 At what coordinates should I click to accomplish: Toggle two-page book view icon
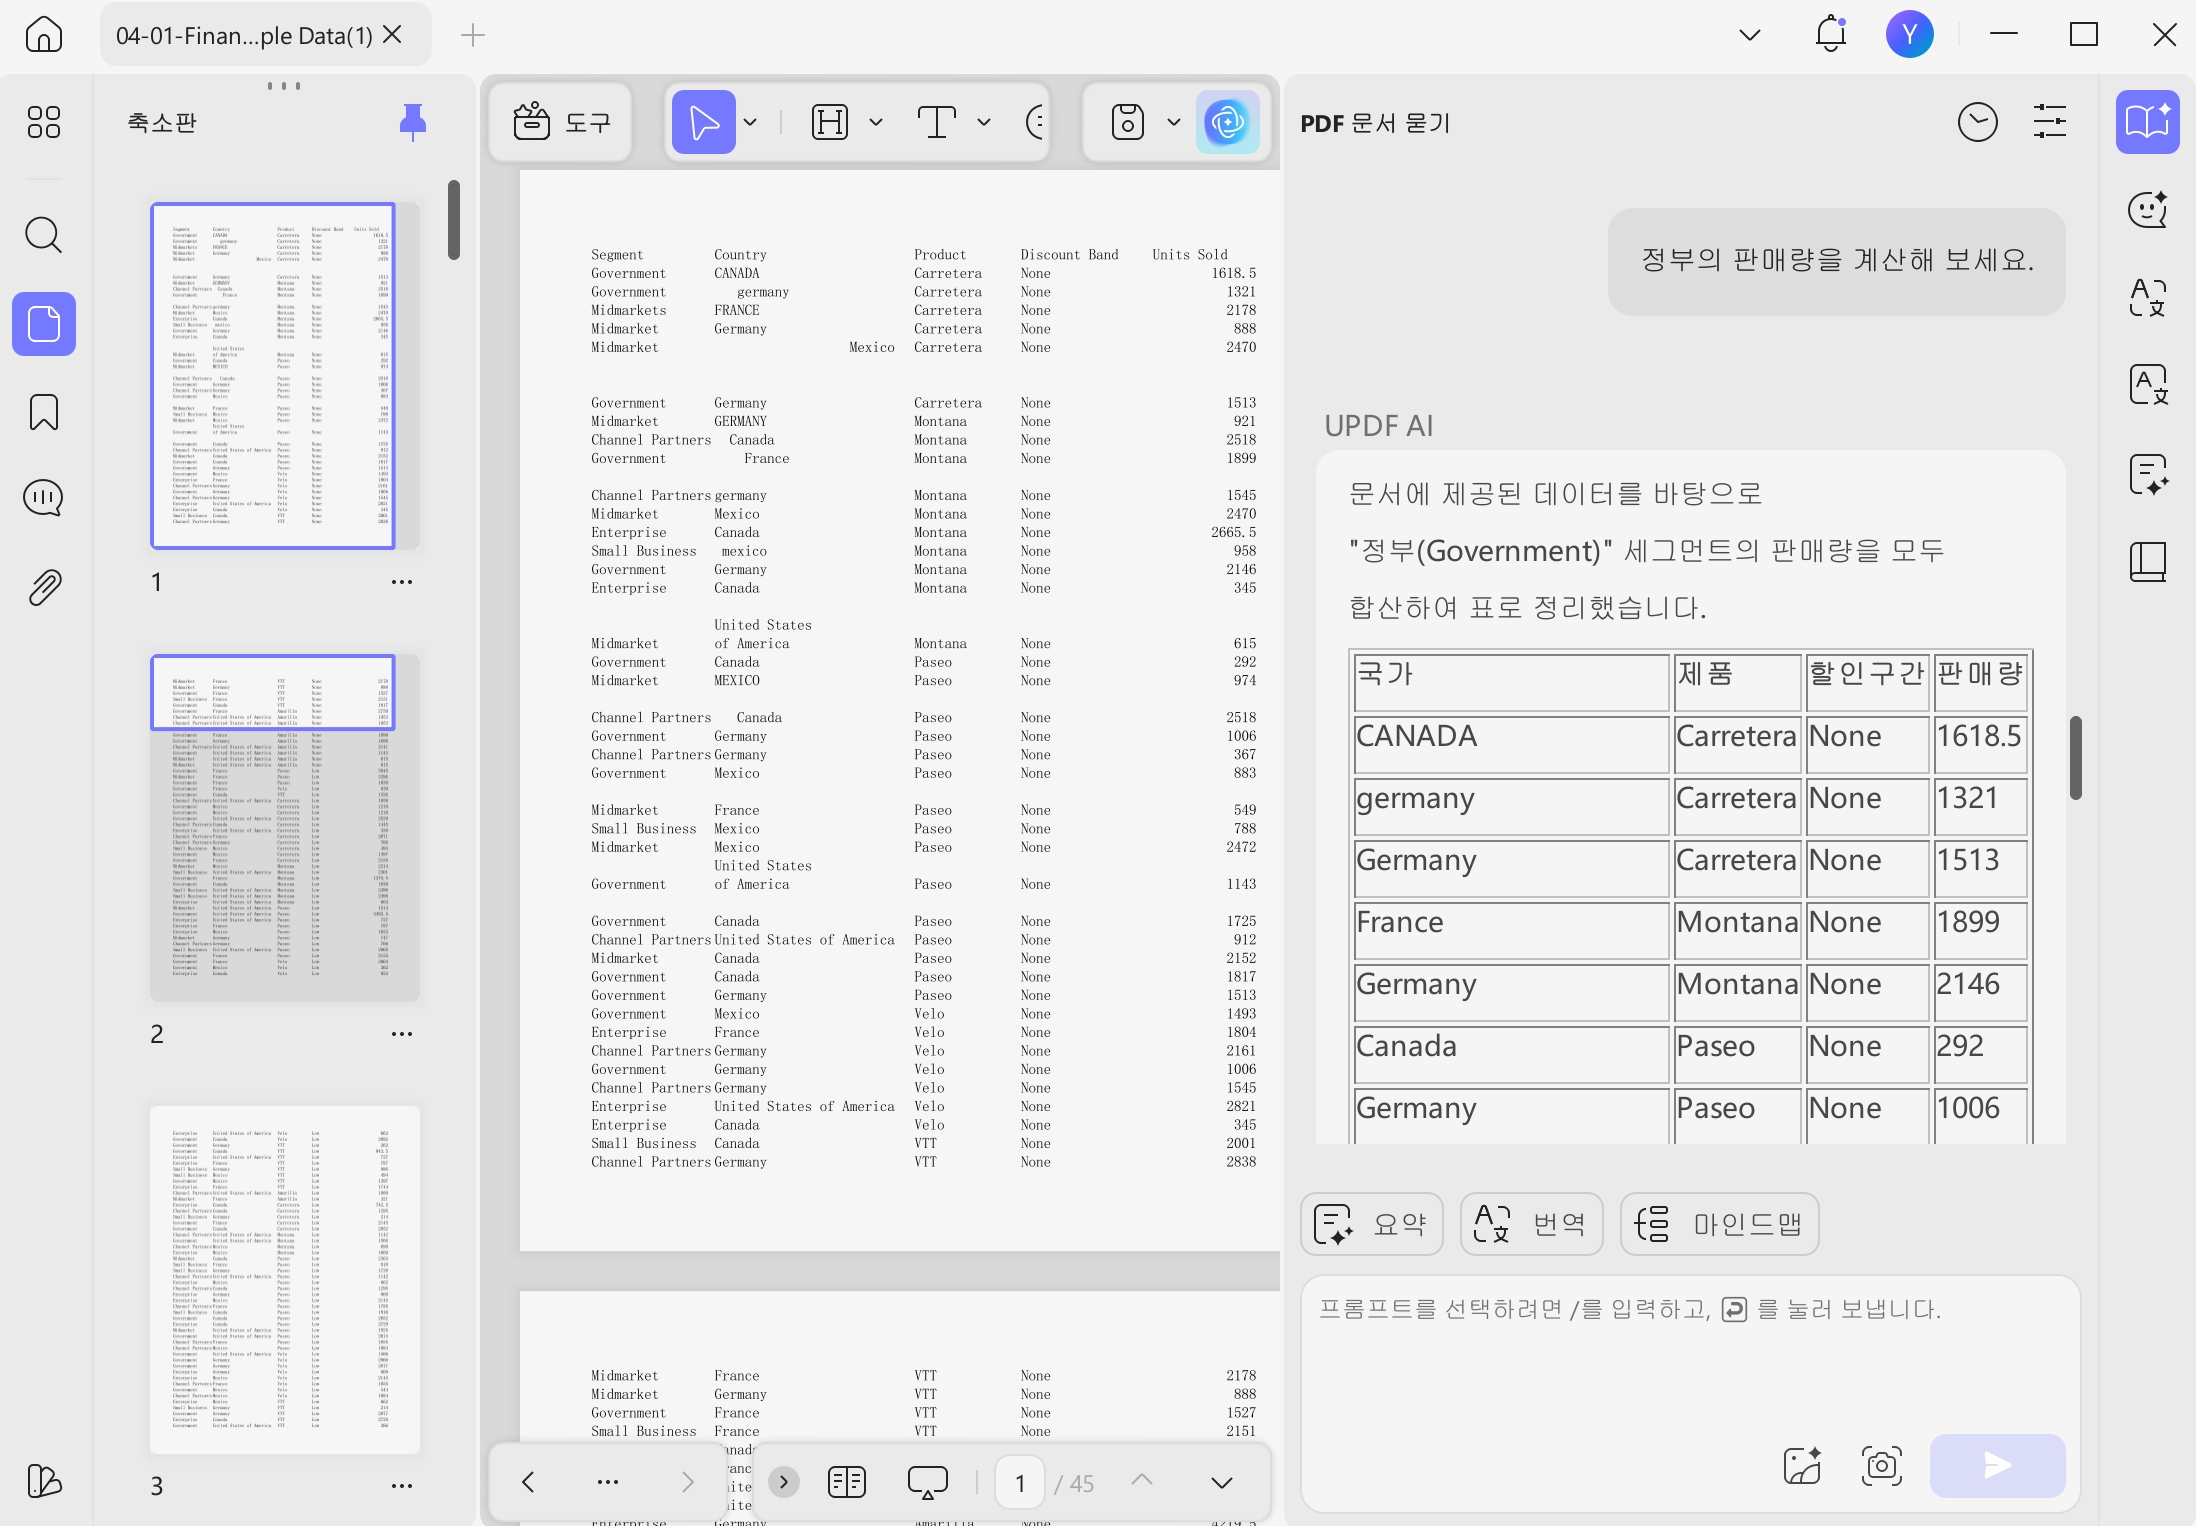tap(847, 1482)
